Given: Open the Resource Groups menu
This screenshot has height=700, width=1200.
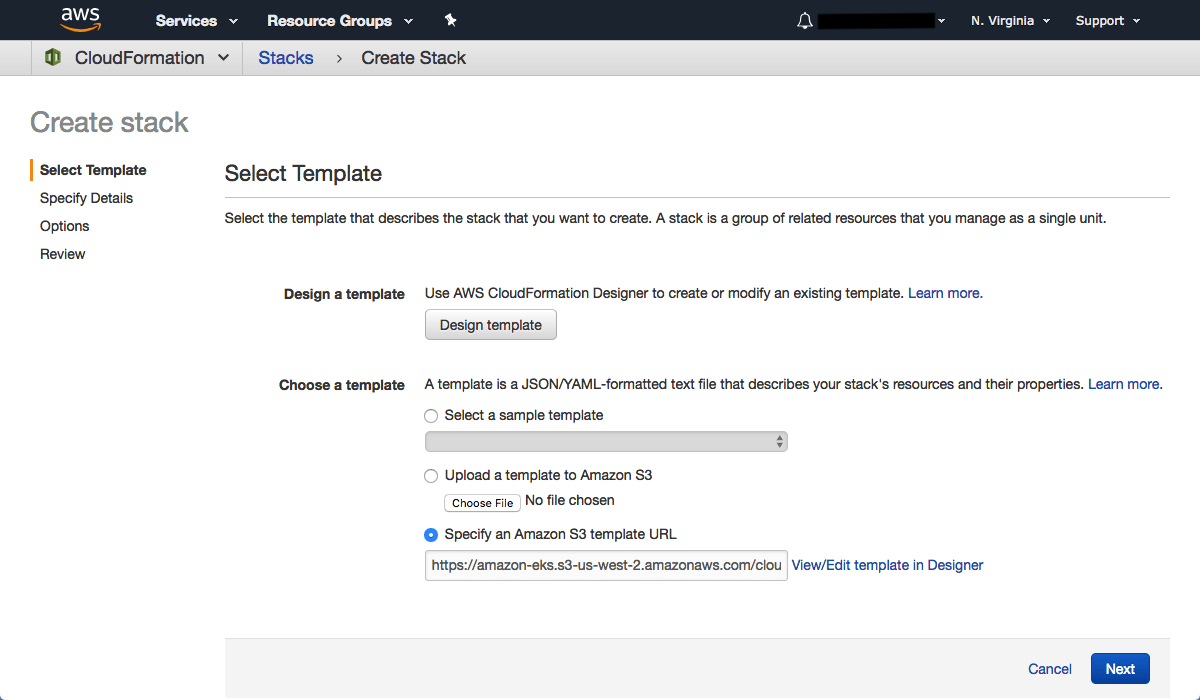Looking at the screenshot, I should pos(340,20).
